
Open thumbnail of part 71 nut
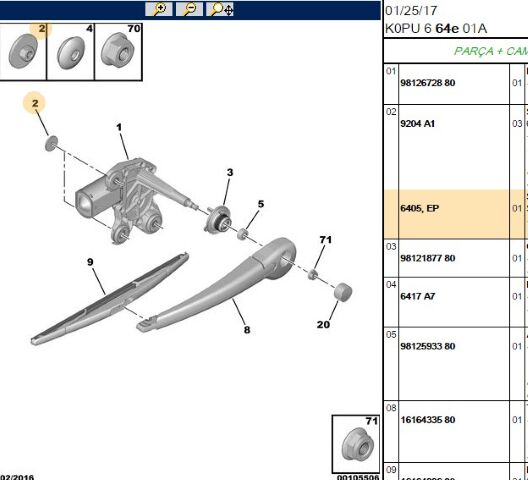click(356, 444)
